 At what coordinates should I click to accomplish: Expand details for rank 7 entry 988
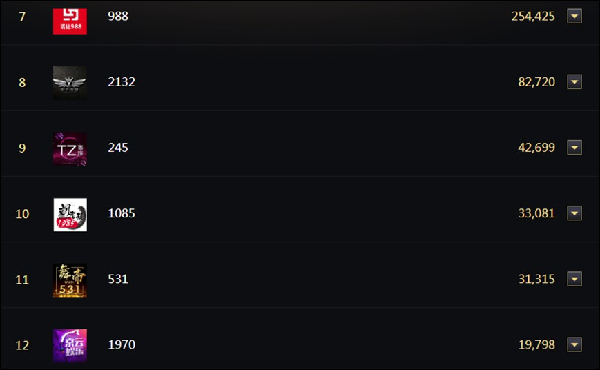(574, 16)
